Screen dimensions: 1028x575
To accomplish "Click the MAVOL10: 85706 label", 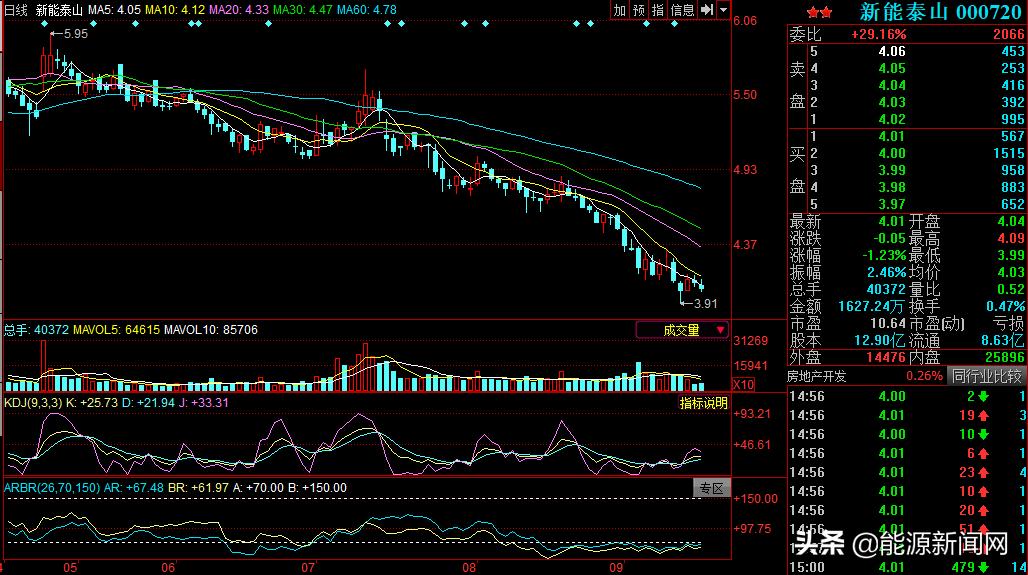I will pos(211,329).
